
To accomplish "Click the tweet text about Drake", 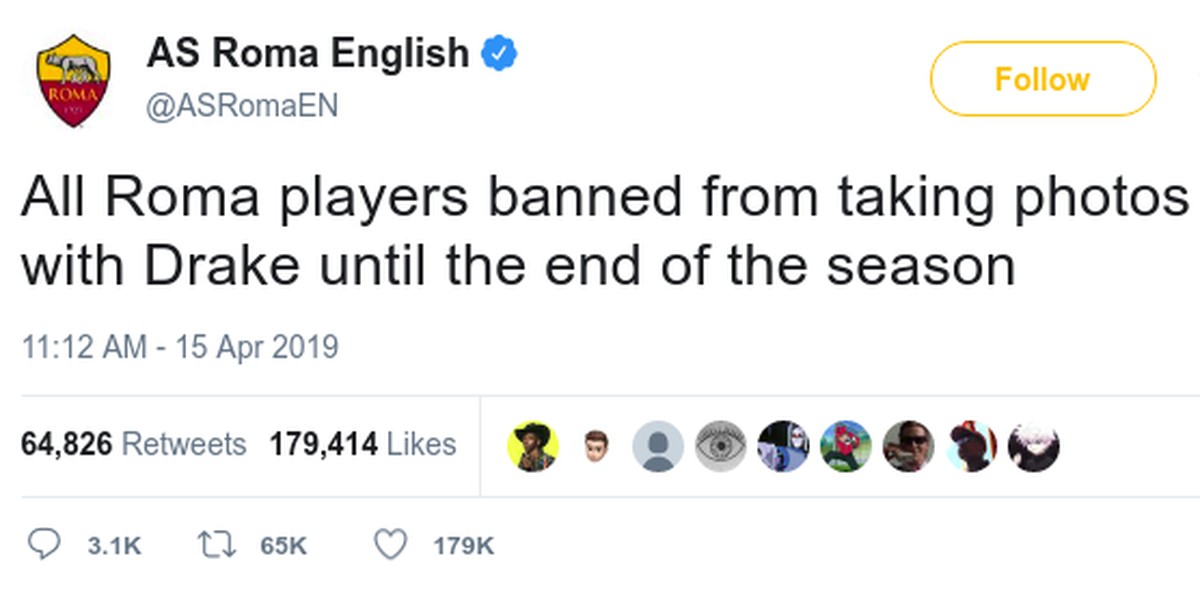I will (x=600, y=232).
